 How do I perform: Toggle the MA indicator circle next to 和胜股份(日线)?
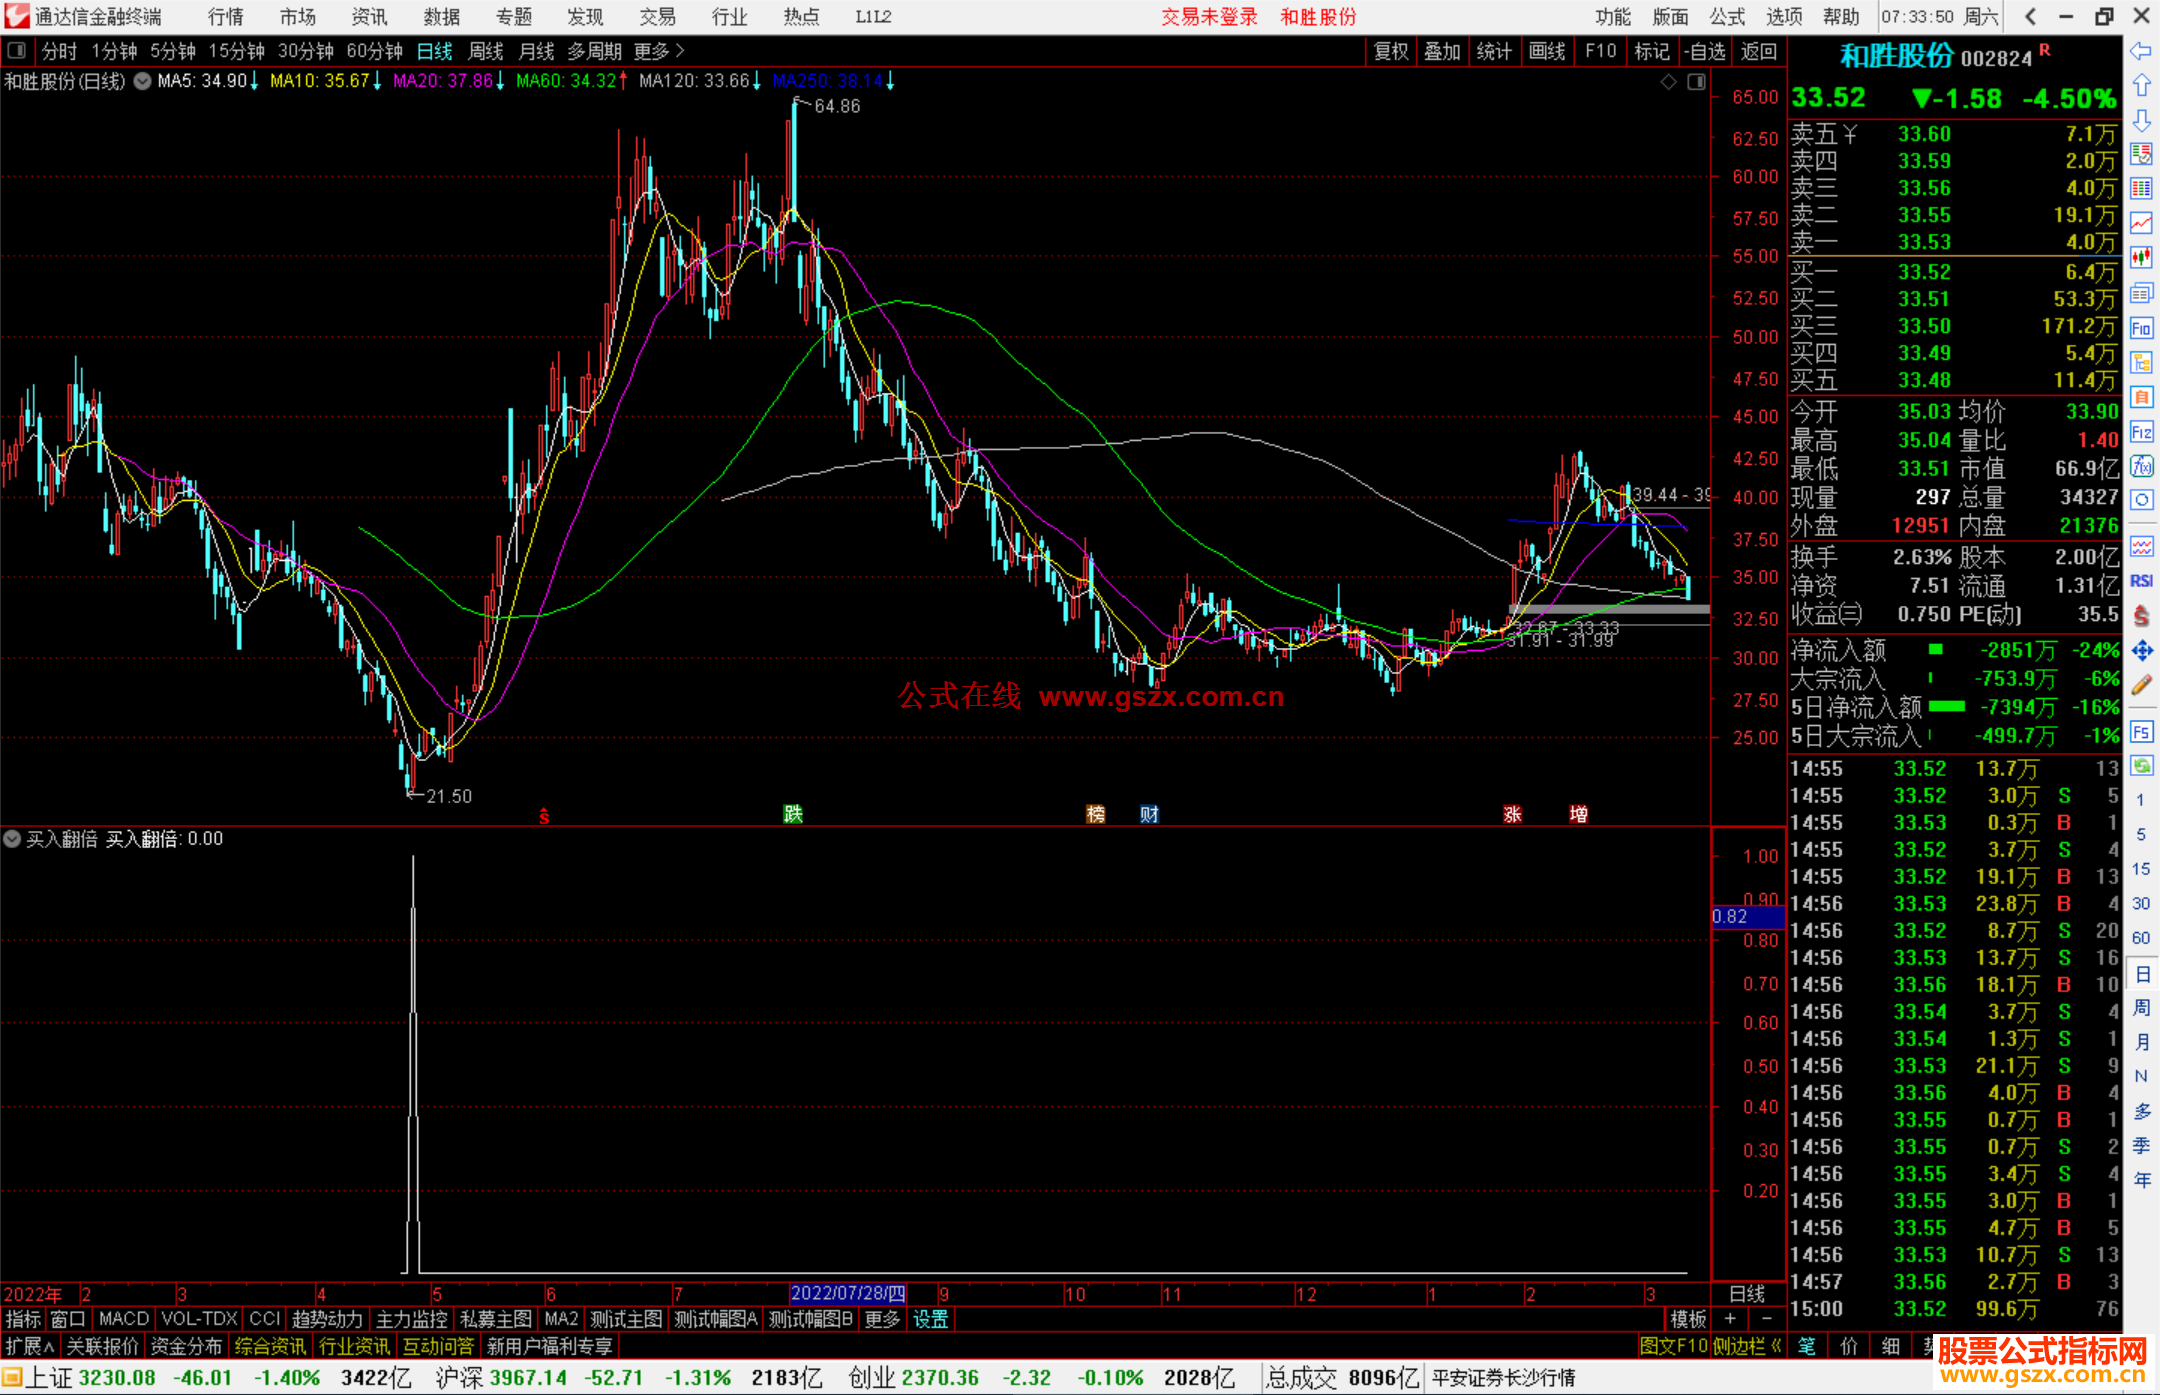click(x=143, y=81)
